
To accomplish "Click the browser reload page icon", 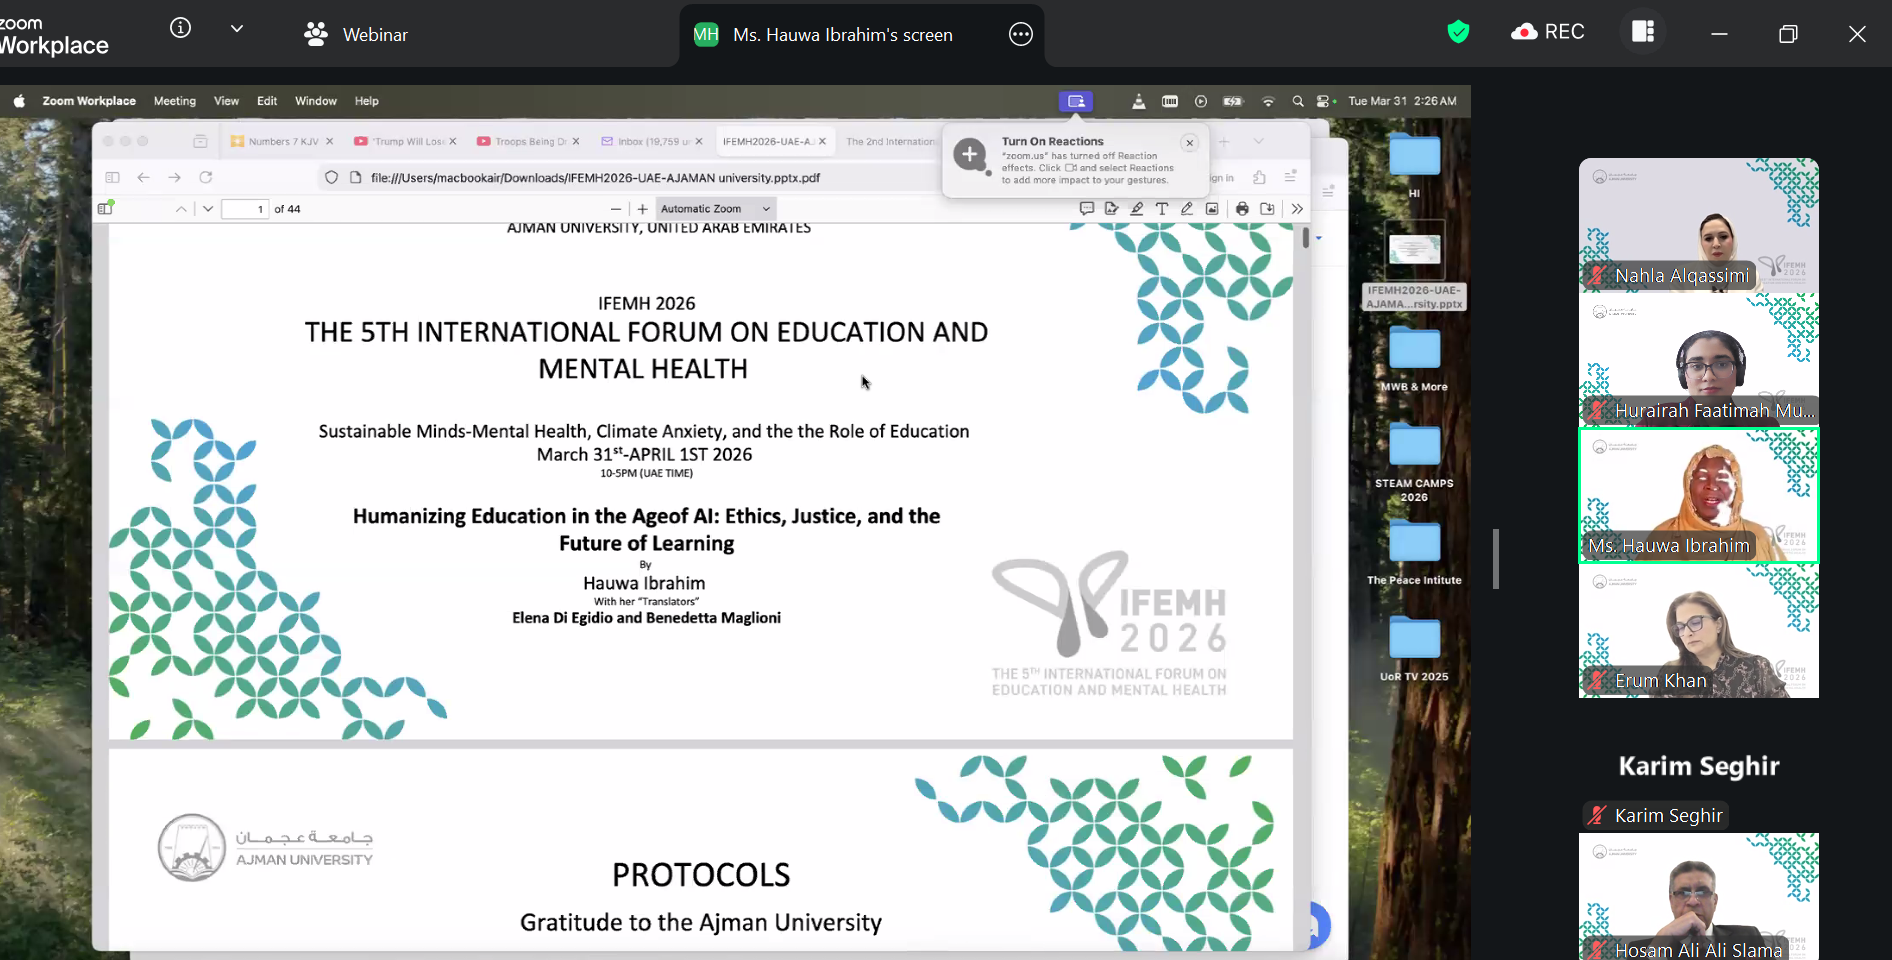I will pos(206,177).
